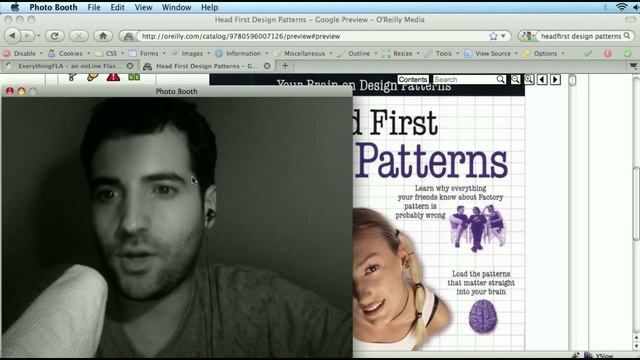Click the red error indicator in the developer toolbar

click(608, 53)
